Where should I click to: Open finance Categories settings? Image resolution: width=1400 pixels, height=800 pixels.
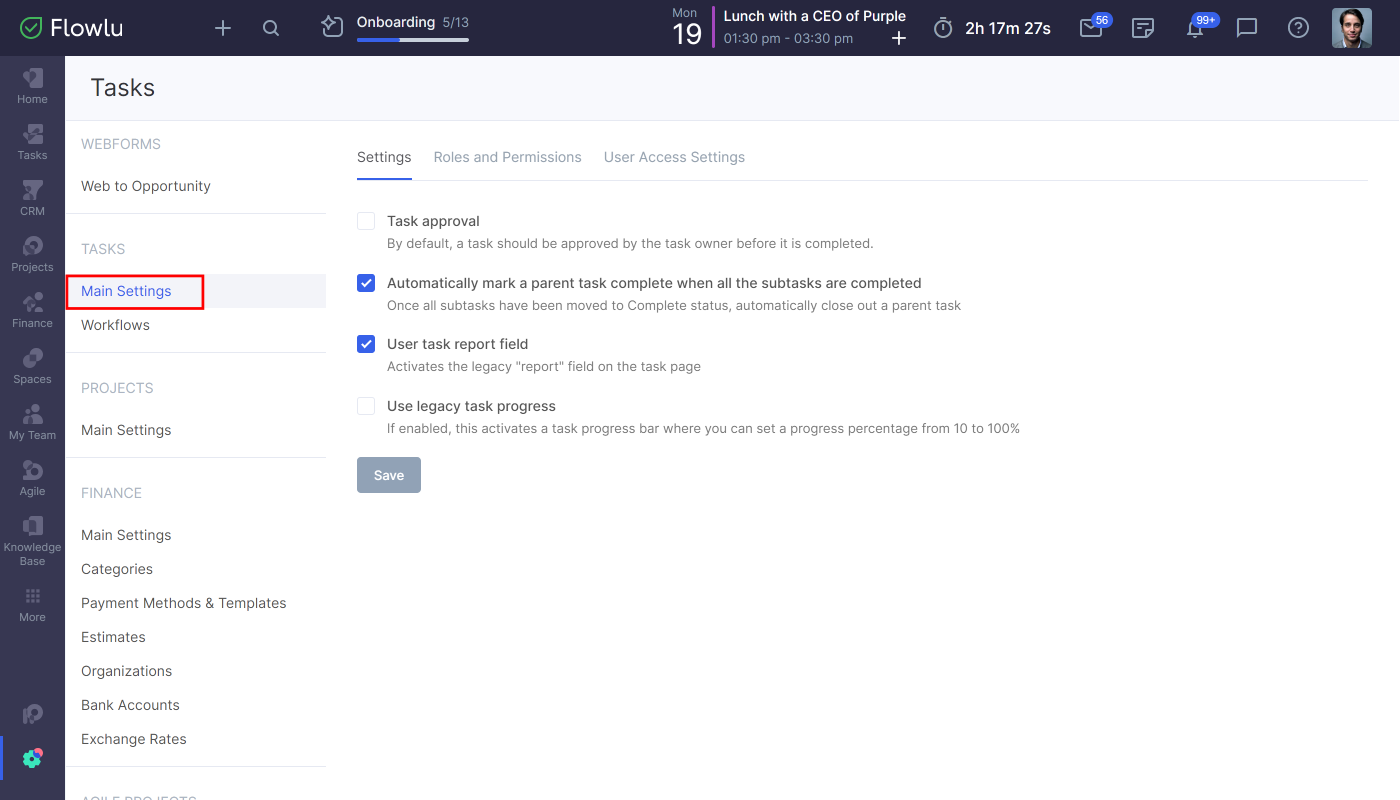[117, 569]
